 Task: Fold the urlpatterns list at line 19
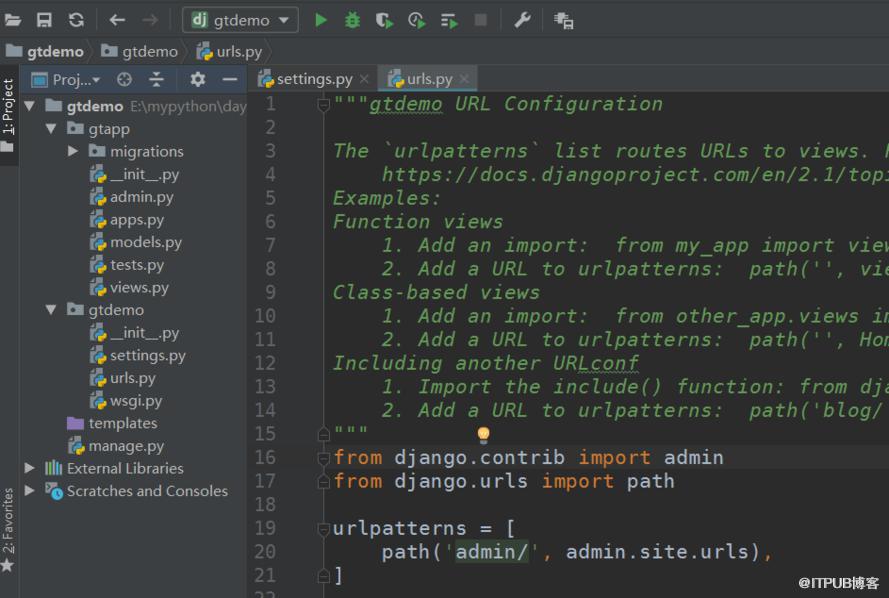323,529
